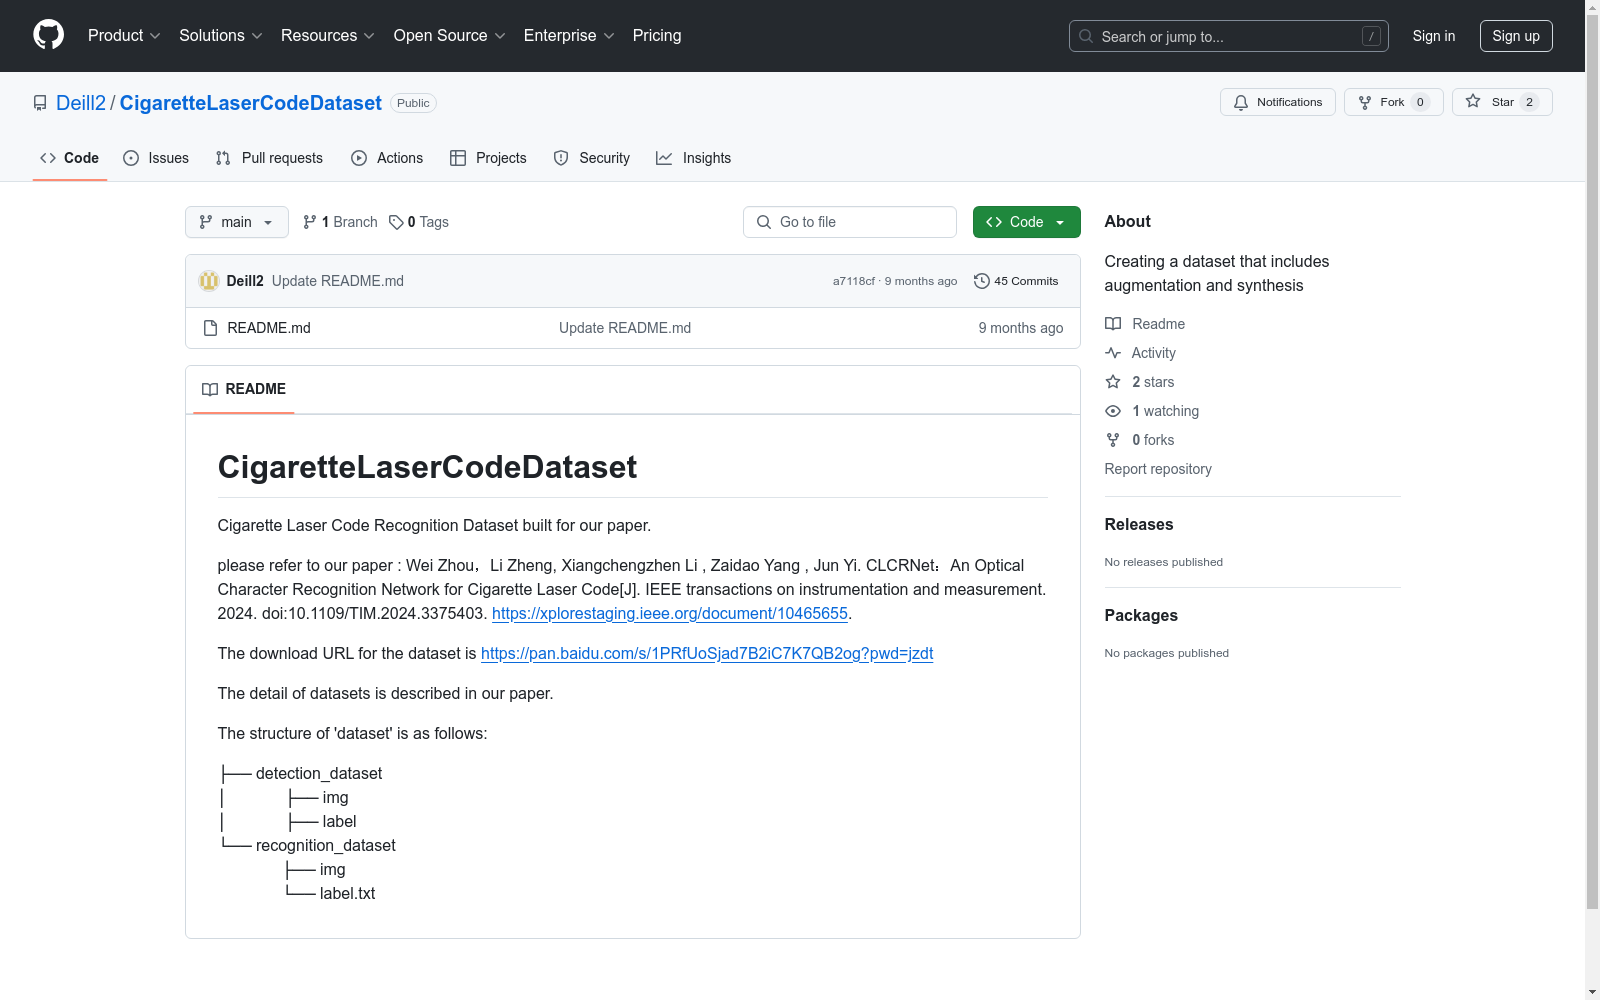
Task: Click the file icon next to README.md
Action: tap(210, 328)
